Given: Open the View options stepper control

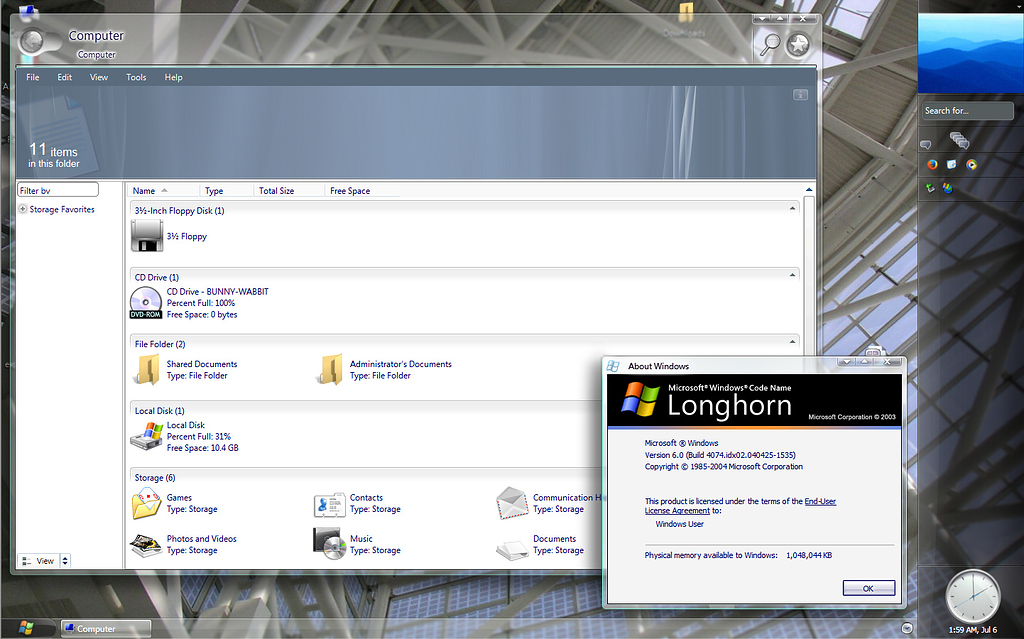Looking at the screenshot, I should pos(67,561).
